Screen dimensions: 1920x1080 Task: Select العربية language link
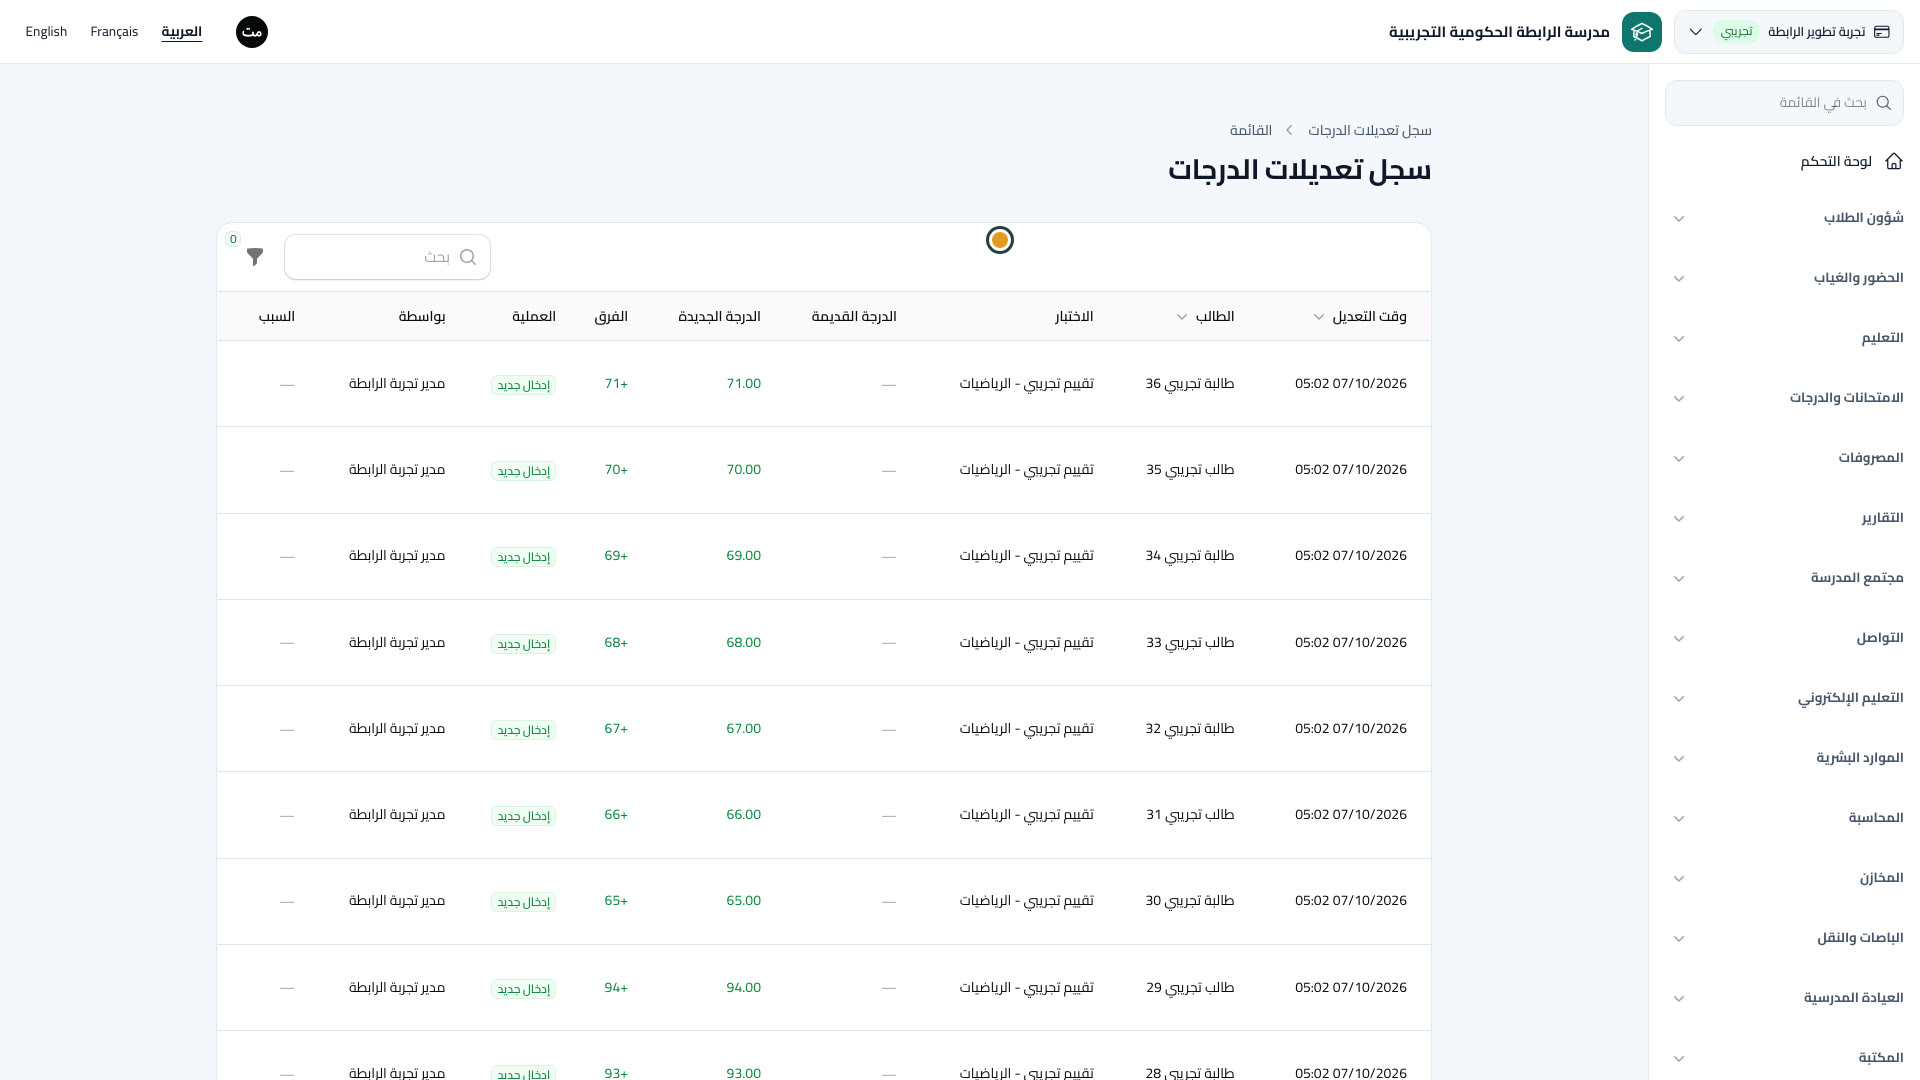pos(182,32)
